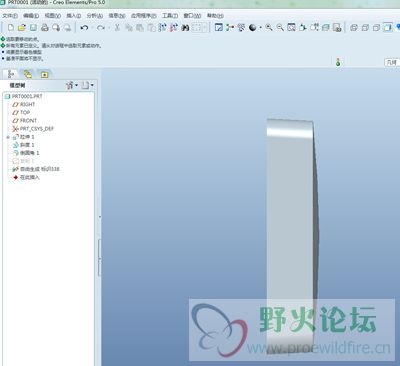Open the shading sphere appearance gallery
Screen dimensions: 400x366
[253, 28]
